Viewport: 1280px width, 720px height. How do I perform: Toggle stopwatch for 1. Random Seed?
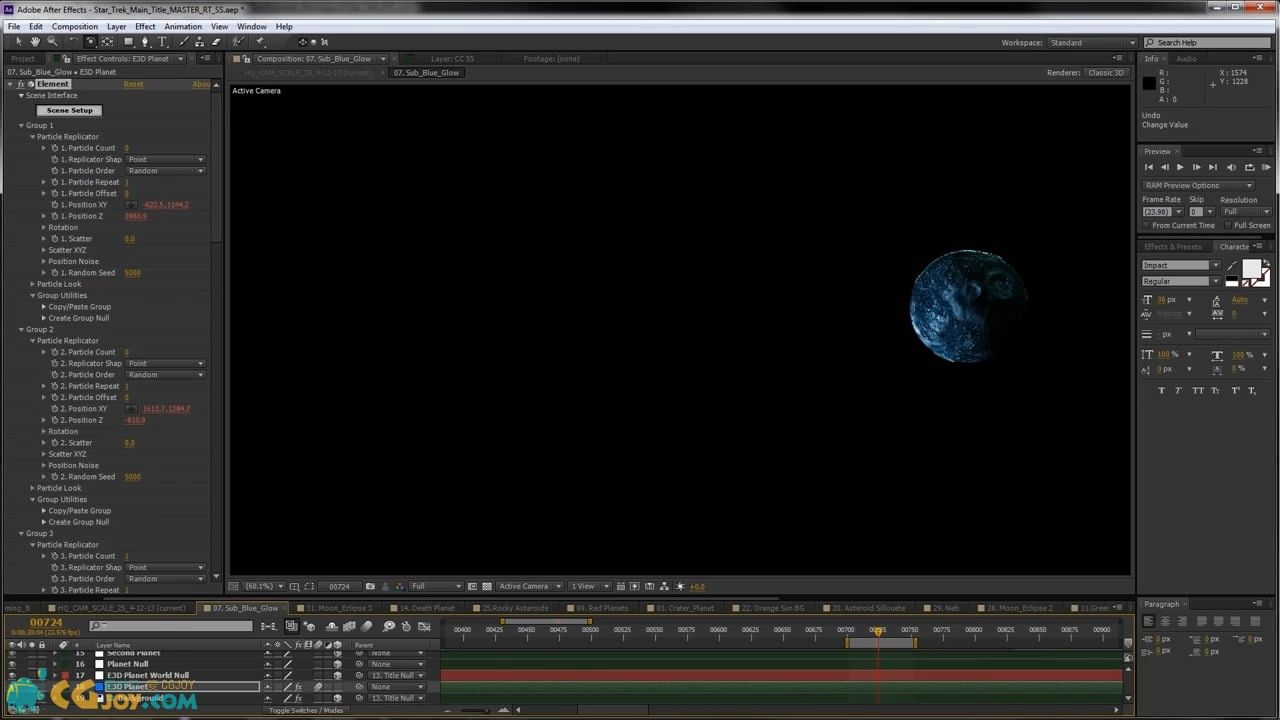[x=55, y=272]
